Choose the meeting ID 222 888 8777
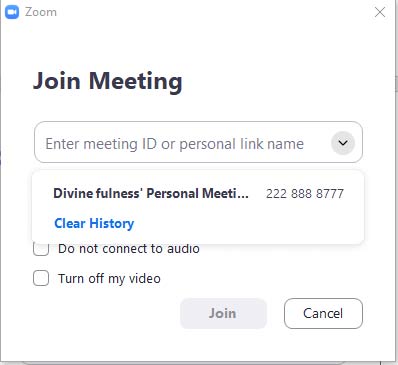 click(x=305, y=194)
